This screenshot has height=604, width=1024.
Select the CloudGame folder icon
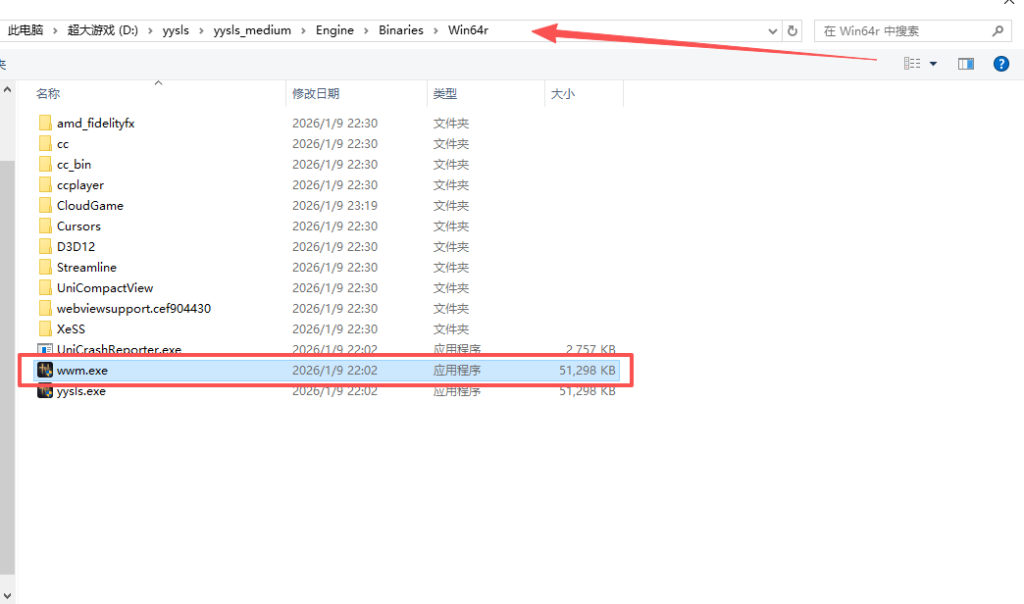(x=45, y=206)
